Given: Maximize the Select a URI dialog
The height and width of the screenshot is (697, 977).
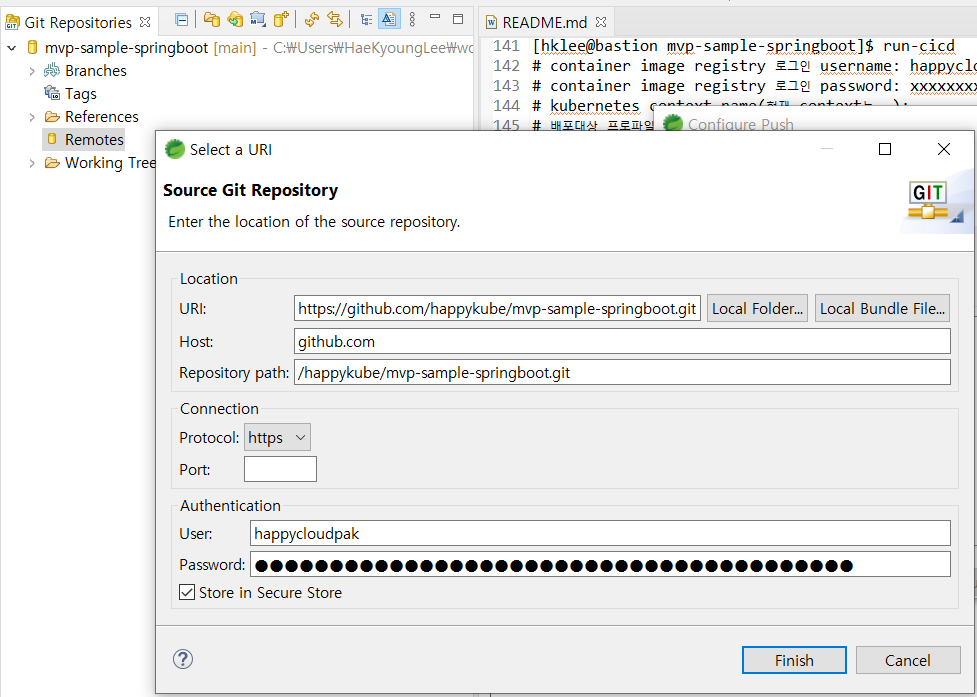Looking at the screenshot, I should 885,149.
